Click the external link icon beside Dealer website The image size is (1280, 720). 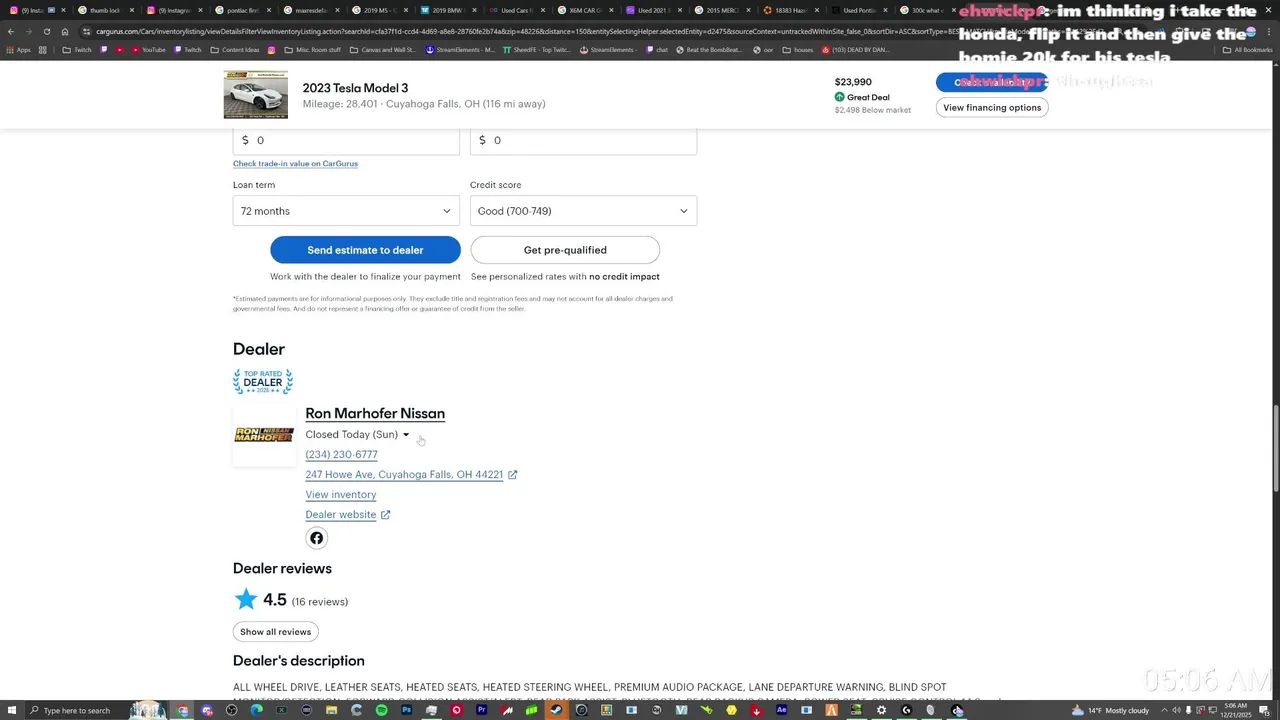click(x=385, y=515)
